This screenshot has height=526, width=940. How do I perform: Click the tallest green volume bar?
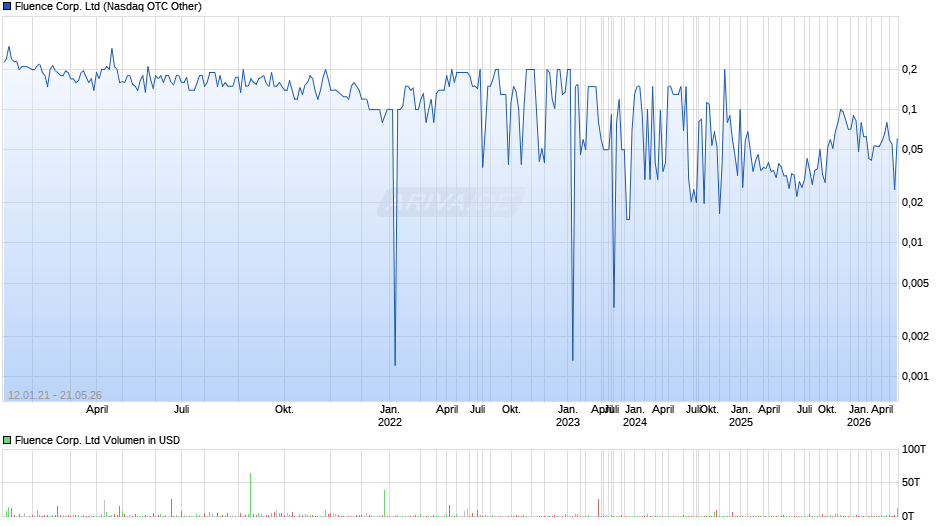coord(251,495)
